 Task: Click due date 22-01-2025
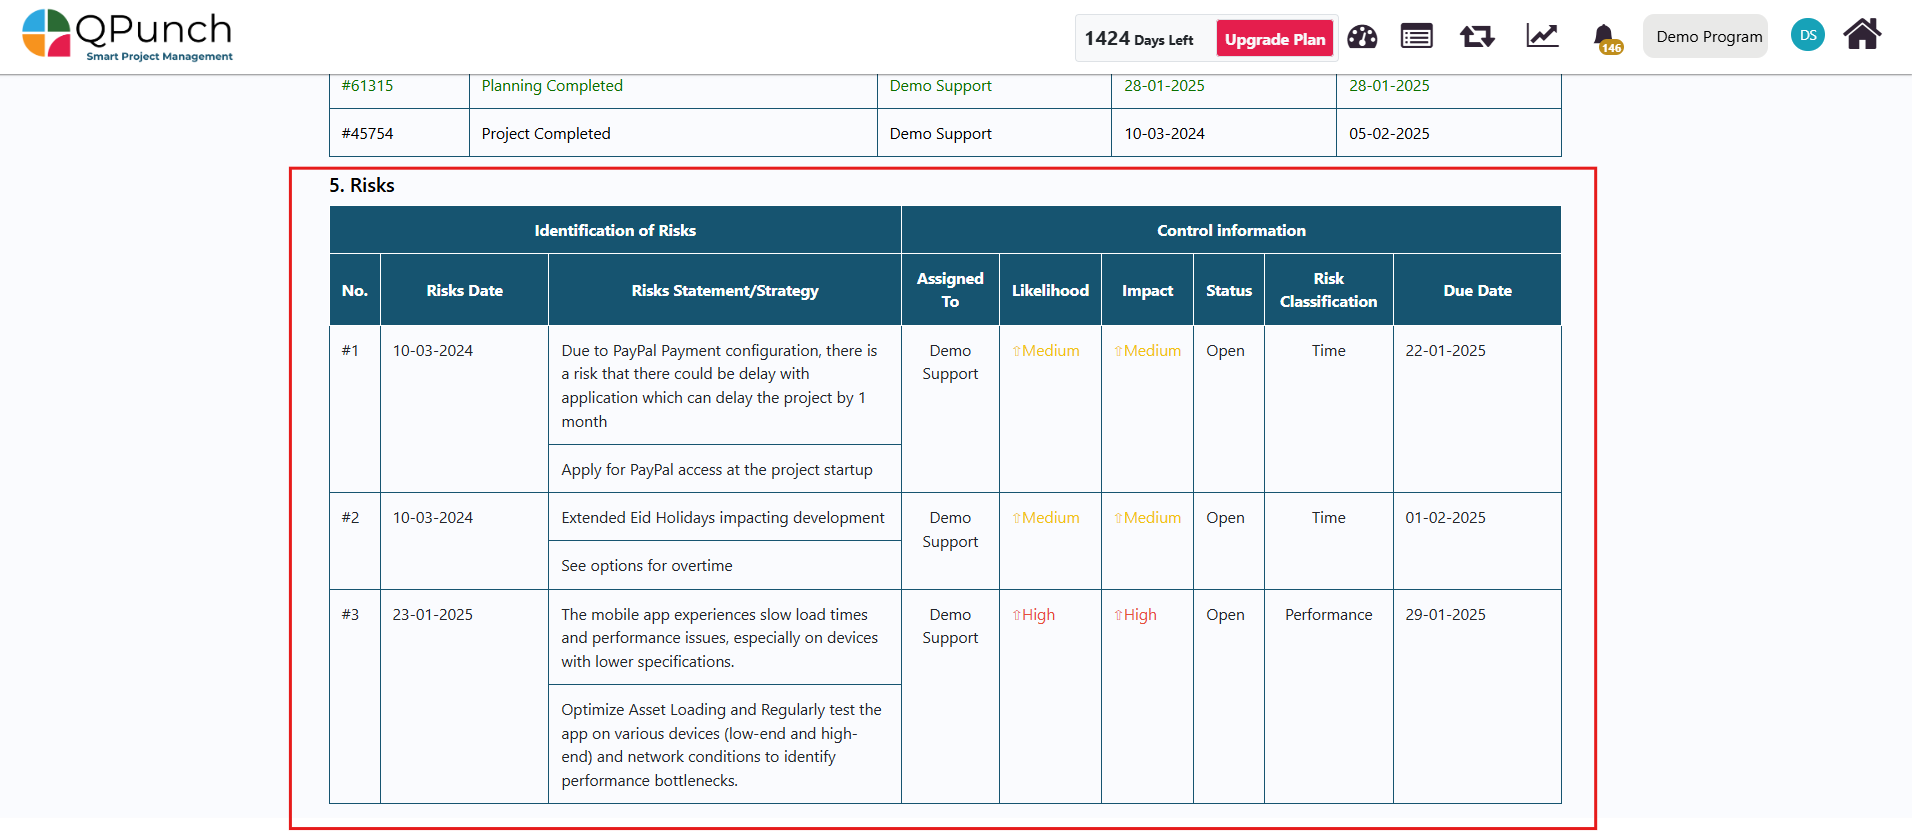(1445, 351)
